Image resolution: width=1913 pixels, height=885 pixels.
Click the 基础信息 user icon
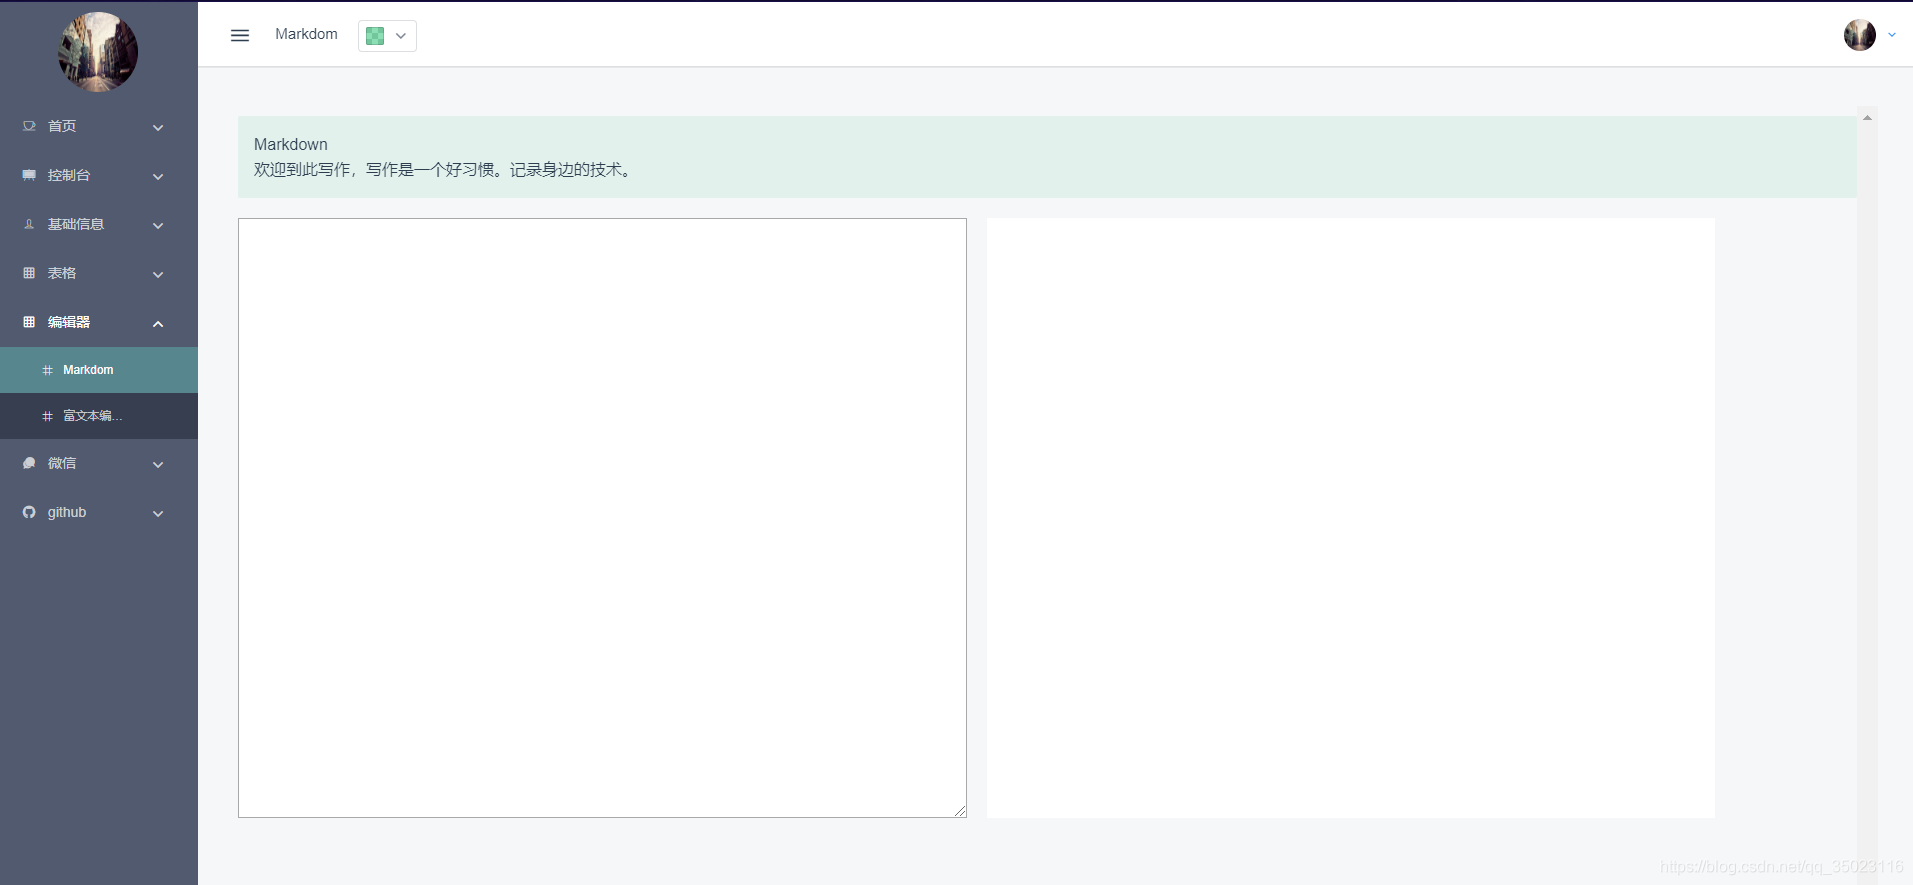pos(29,224)
